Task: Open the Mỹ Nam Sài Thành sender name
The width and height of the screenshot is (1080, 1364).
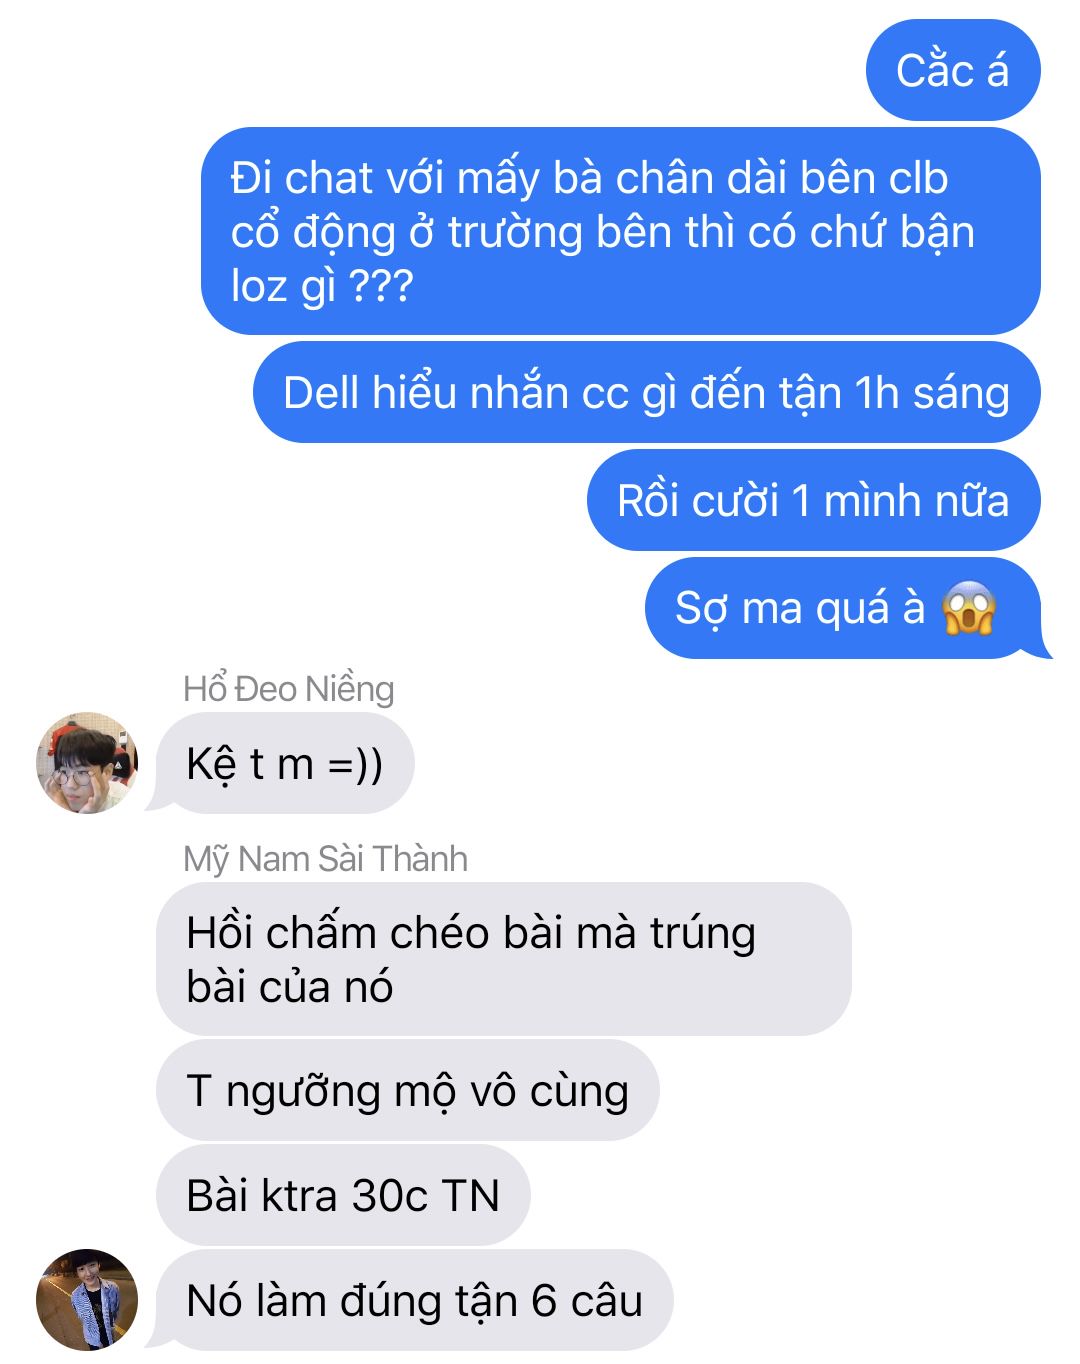Action: tap(325, 858)
